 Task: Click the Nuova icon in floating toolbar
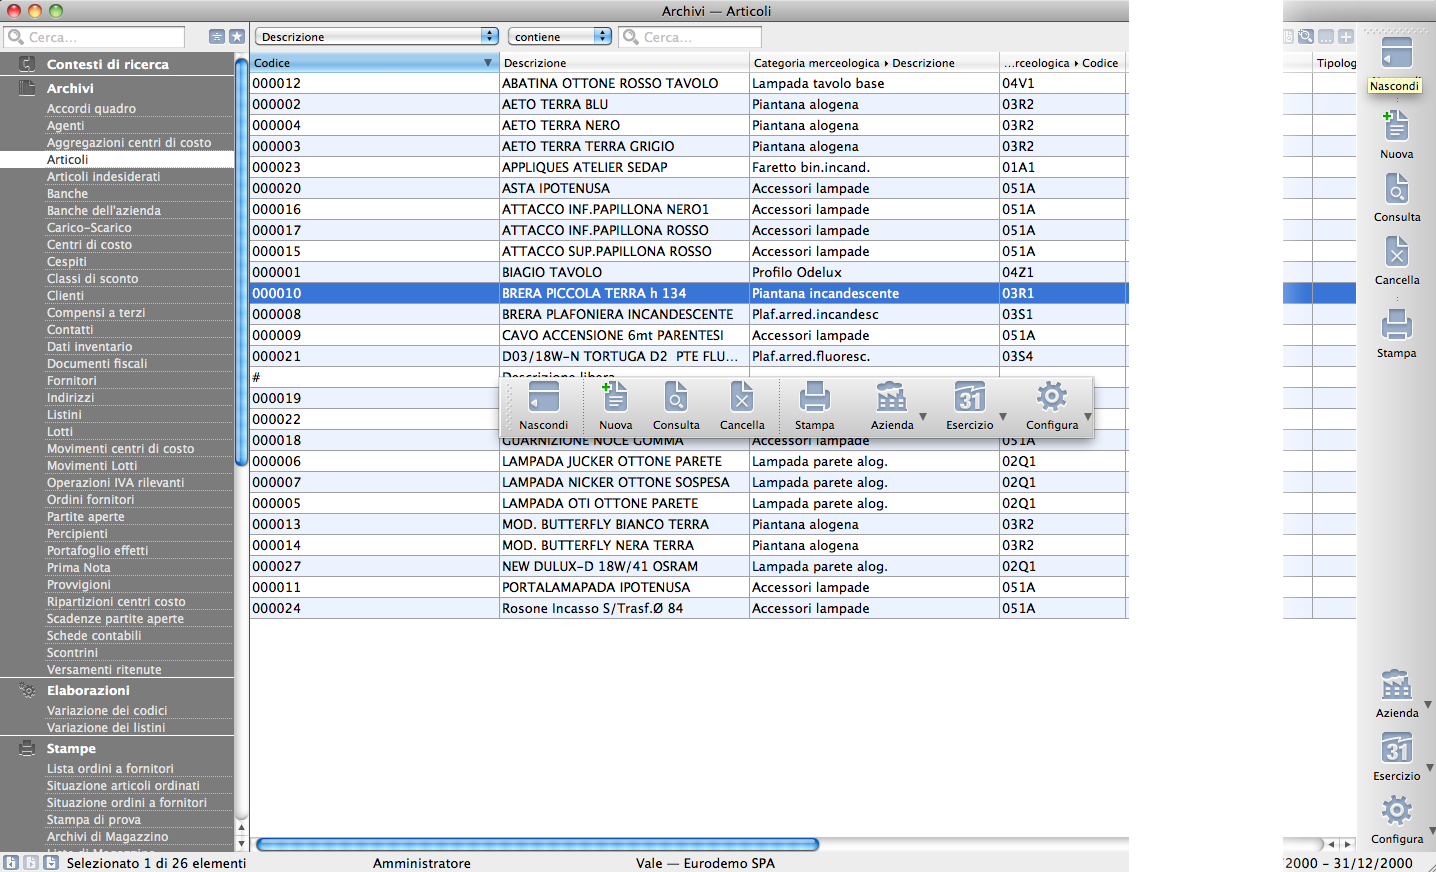[x=615, y=398]
